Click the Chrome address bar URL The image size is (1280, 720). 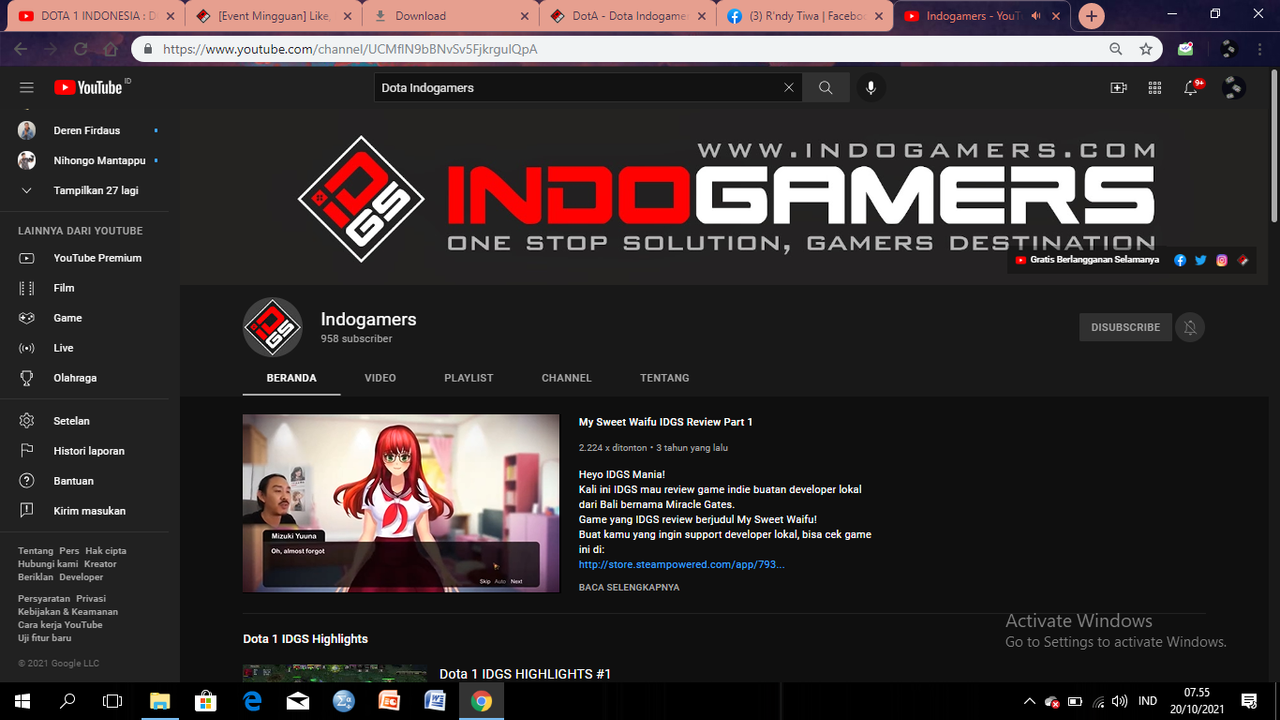pyautogui.click(x=350, y=49)
